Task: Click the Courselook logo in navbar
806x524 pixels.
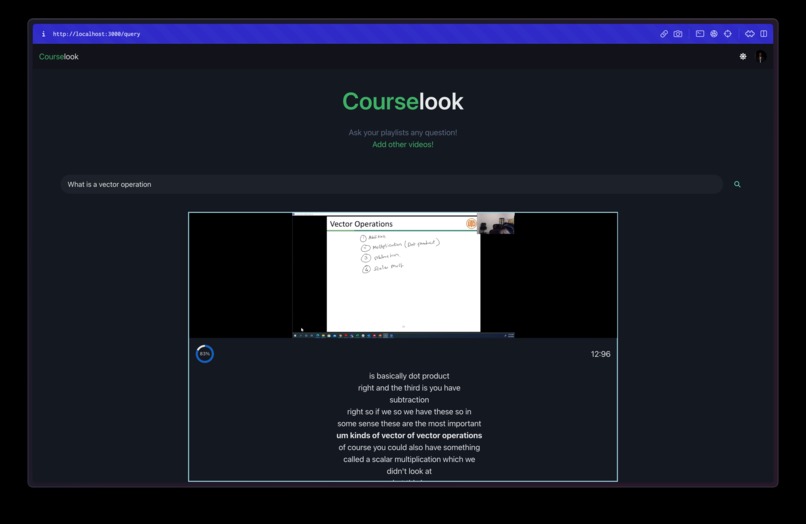Action: [59, 57]
